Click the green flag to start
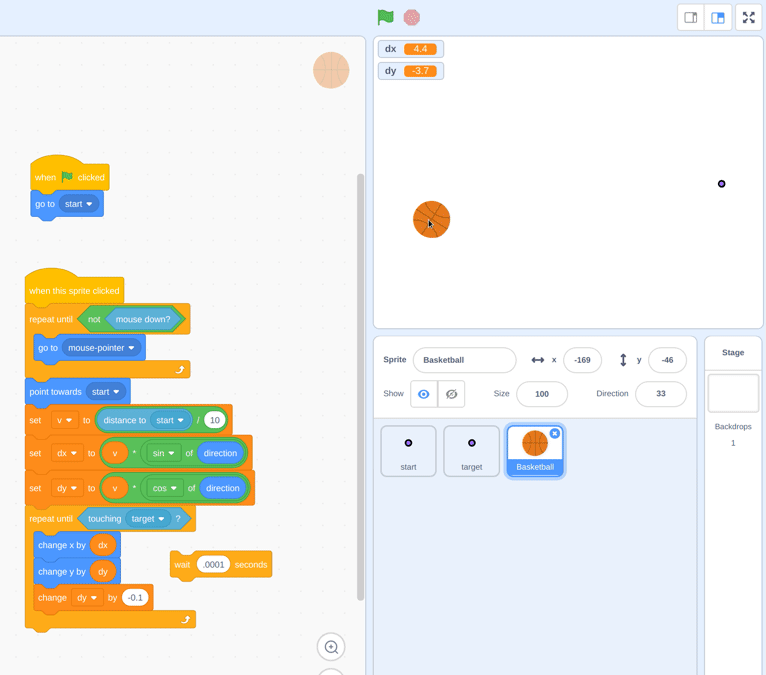Screen dimensions: 766x675 pos(385,18)
